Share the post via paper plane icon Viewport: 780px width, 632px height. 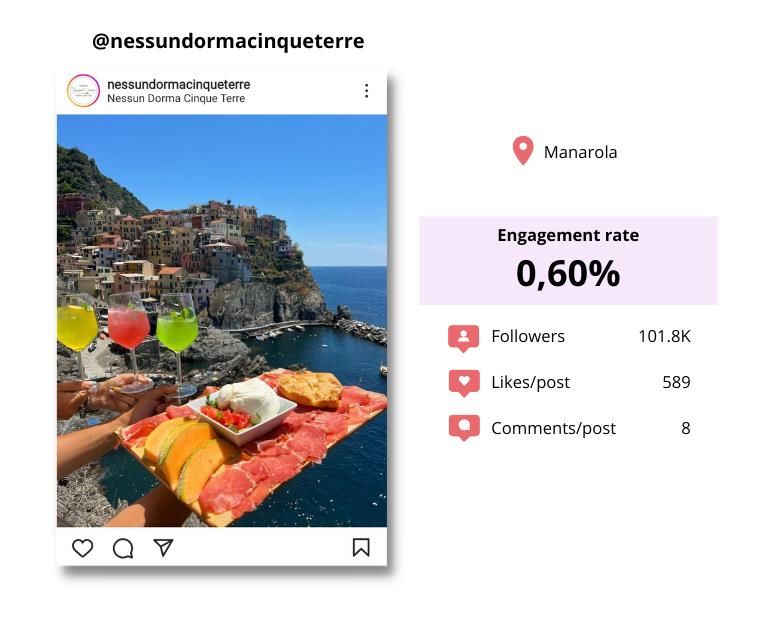163,547
